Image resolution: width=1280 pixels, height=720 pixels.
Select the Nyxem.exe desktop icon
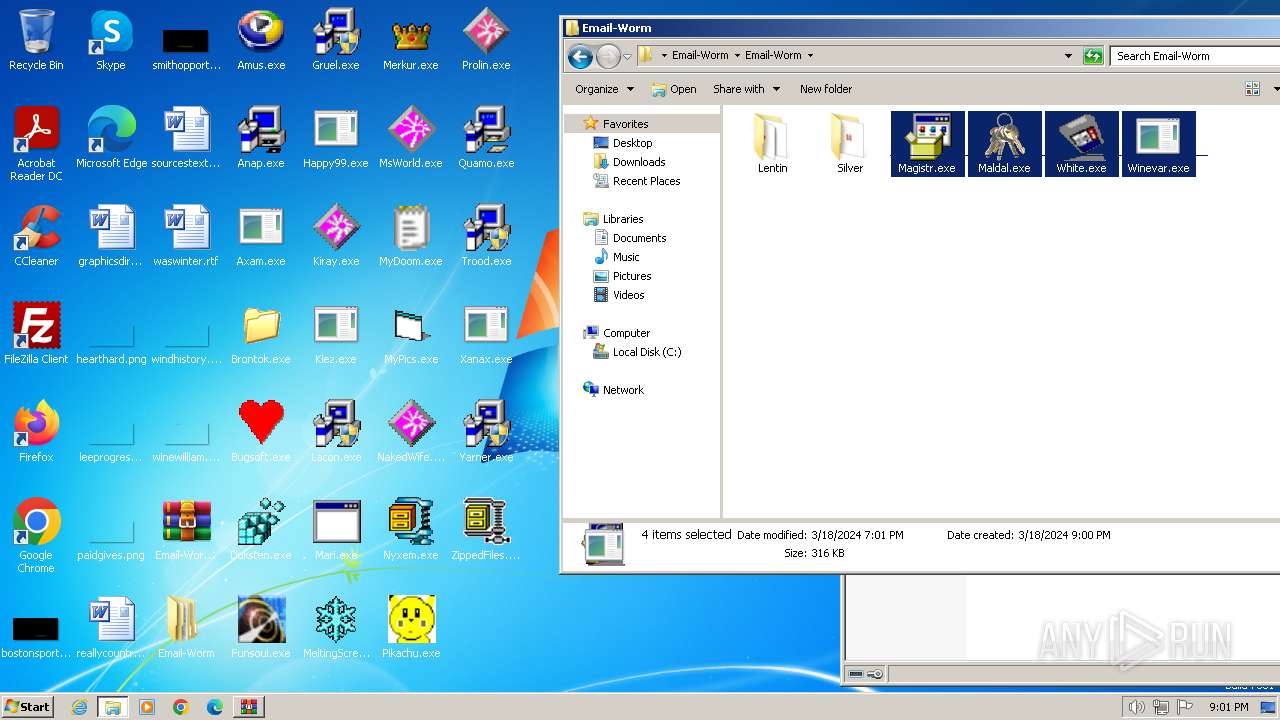(411, 530)
